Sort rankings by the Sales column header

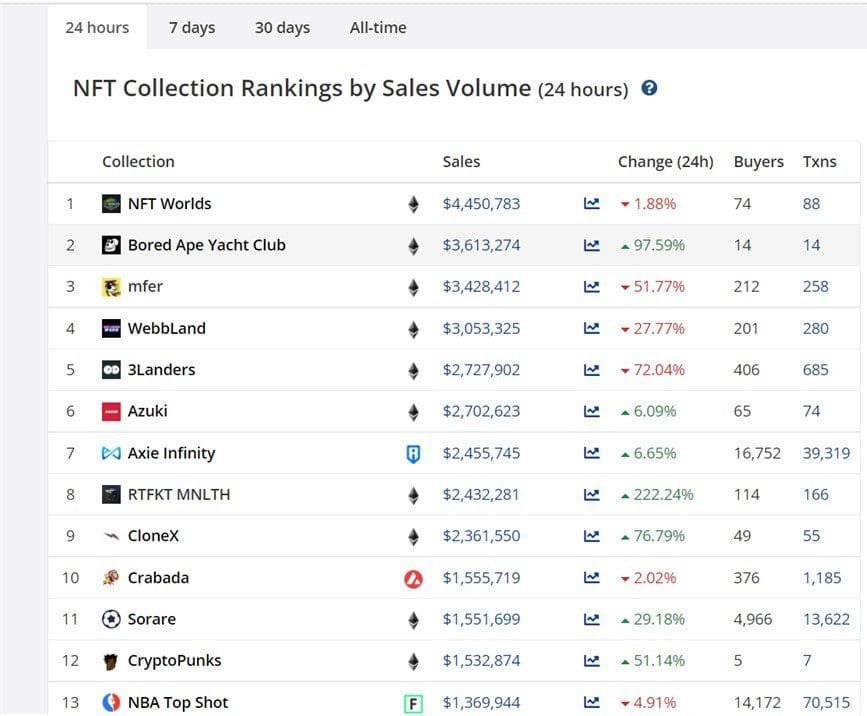pos(461,161)
